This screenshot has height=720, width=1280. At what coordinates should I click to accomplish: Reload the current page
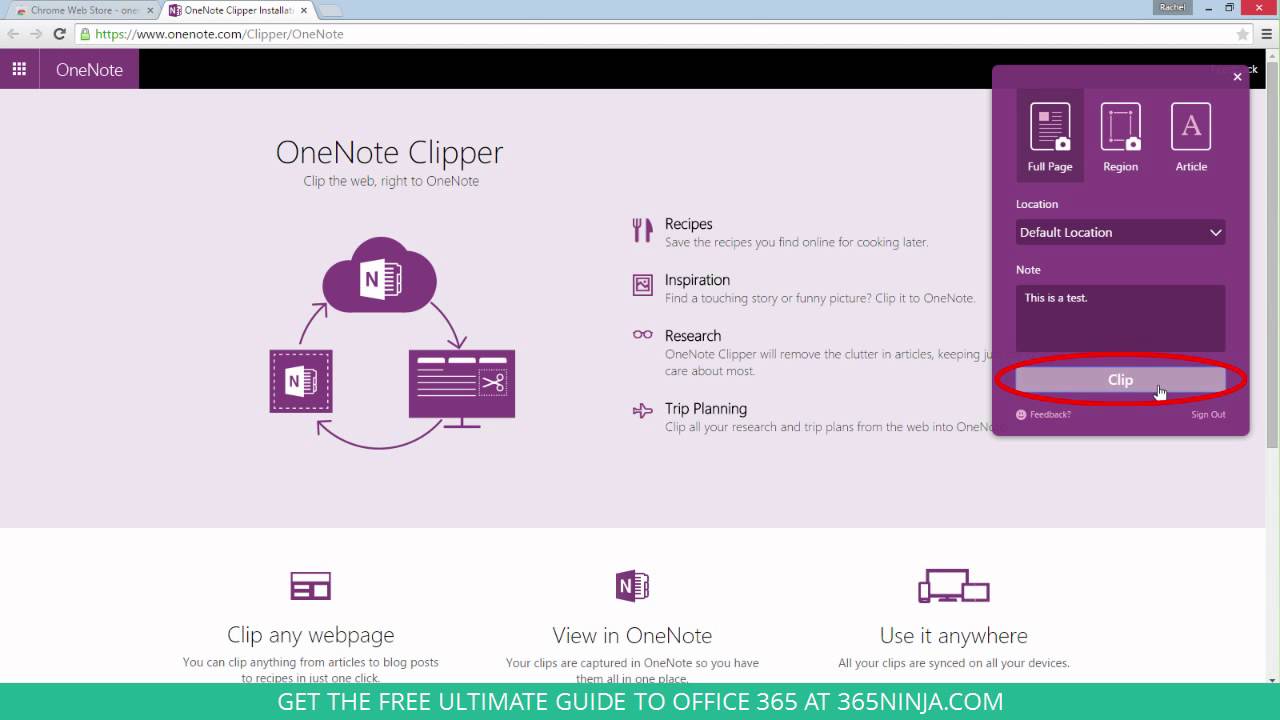59,34
